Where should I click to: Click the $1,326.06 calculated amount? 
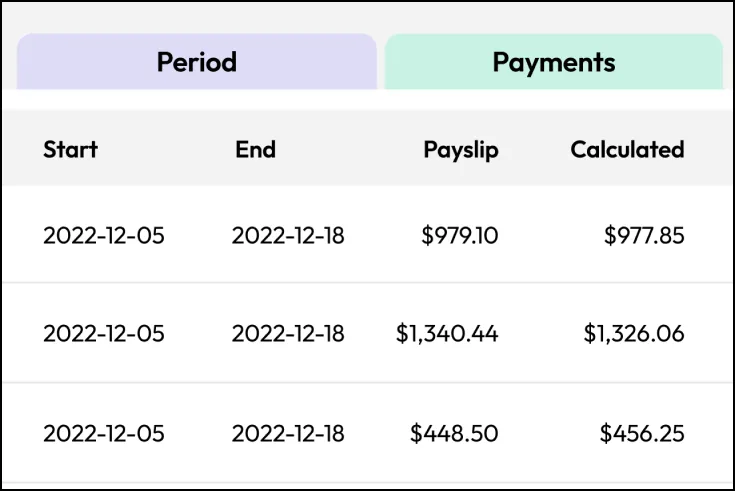[x=634, y=334]
